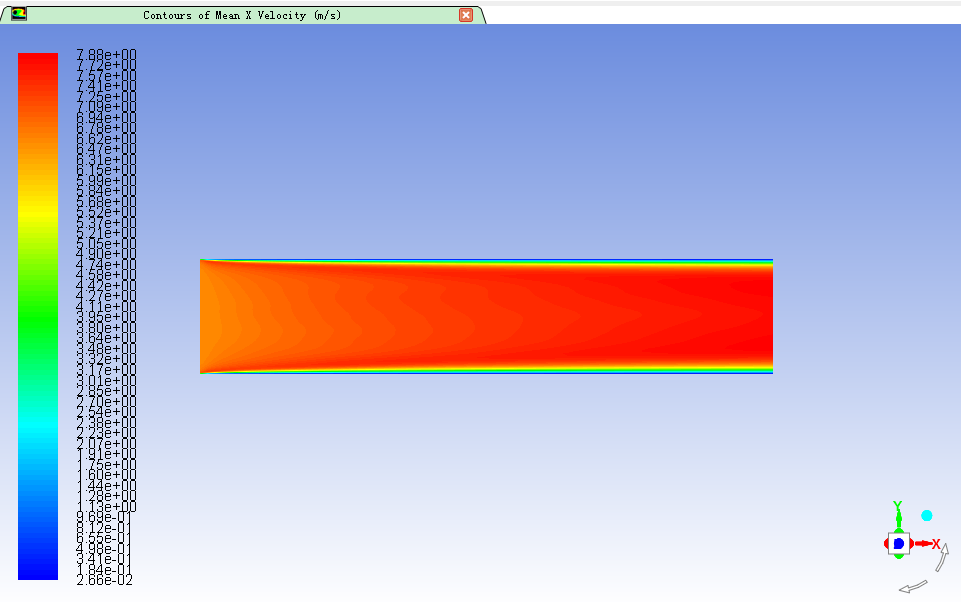Close the contour display window
Viewport: 961px width, 602px height.
(x=464, y=14)
